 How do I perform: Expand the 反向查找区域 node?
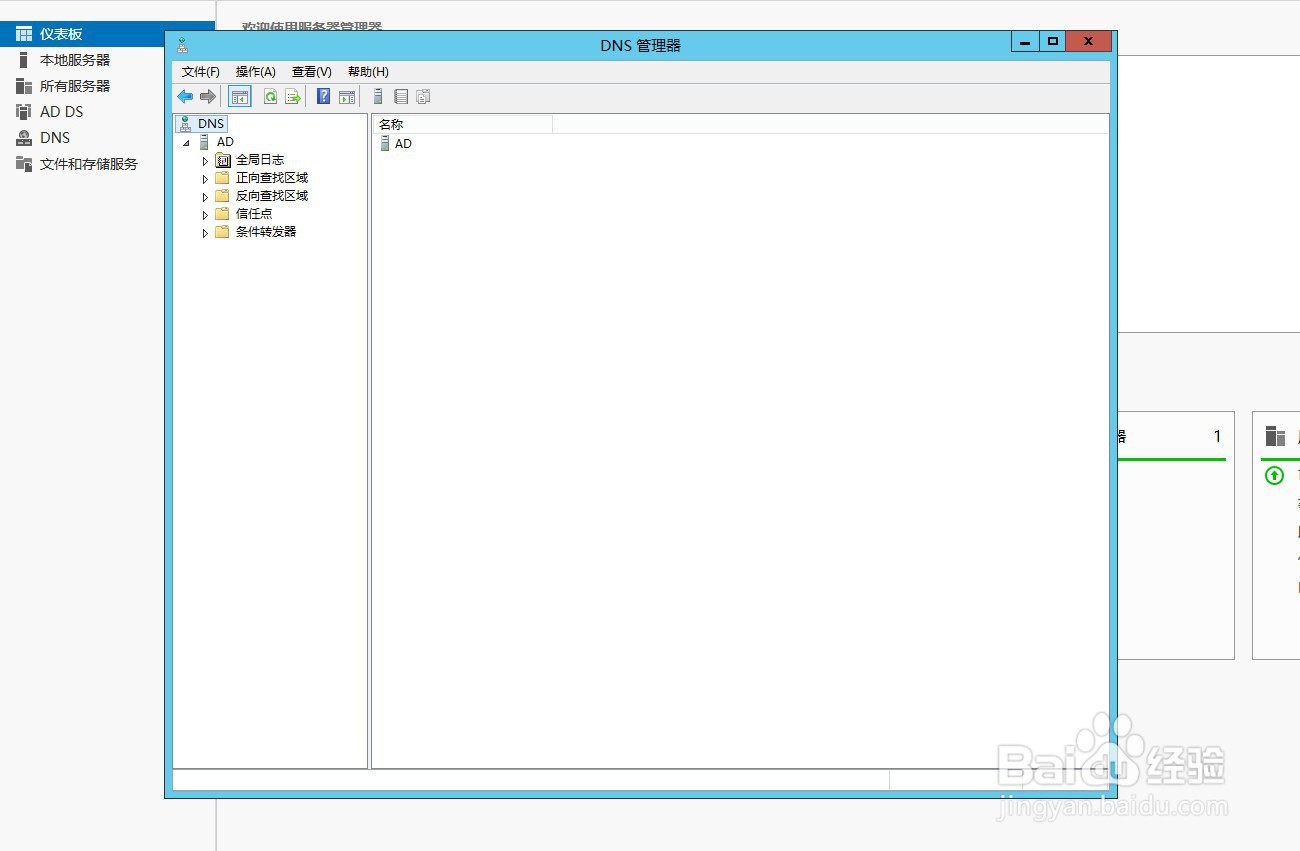tap(205, 197)
